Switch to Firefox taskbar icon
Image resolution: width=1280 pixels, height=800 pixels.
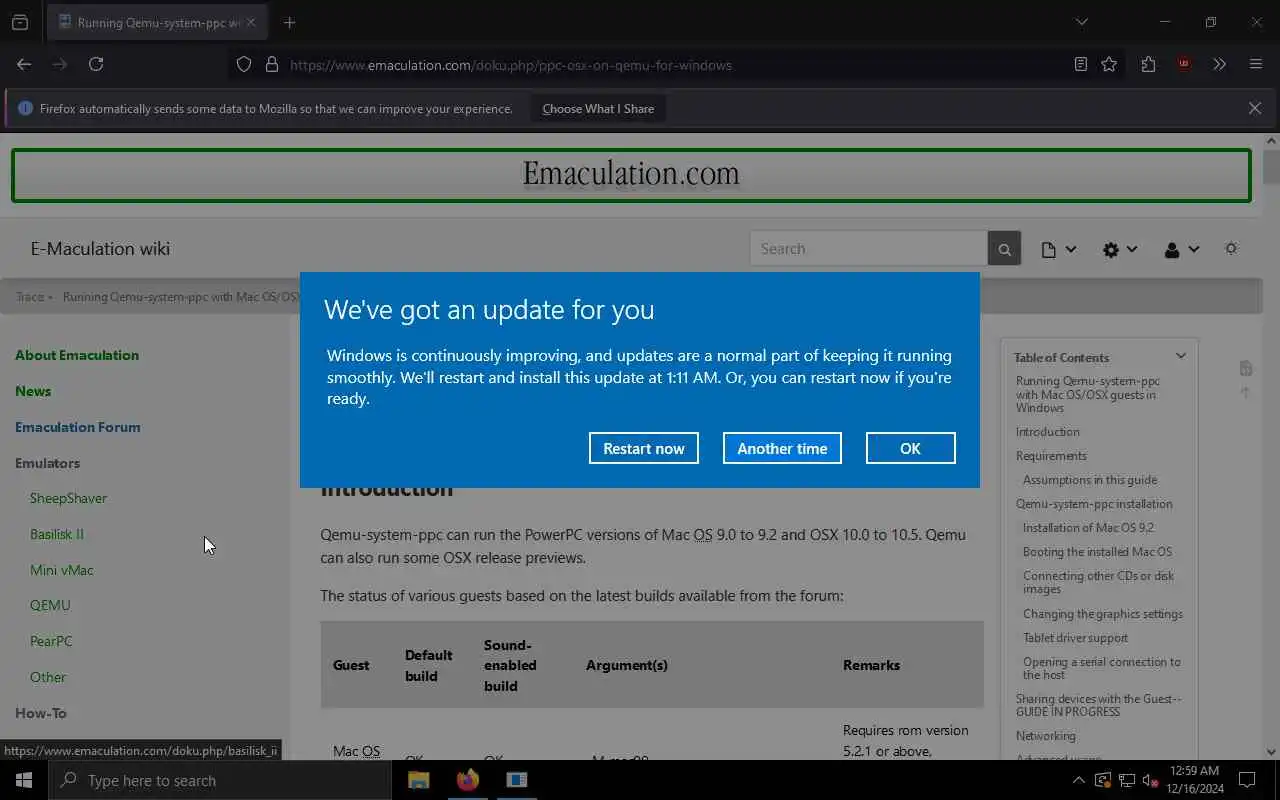pos(468,780)
